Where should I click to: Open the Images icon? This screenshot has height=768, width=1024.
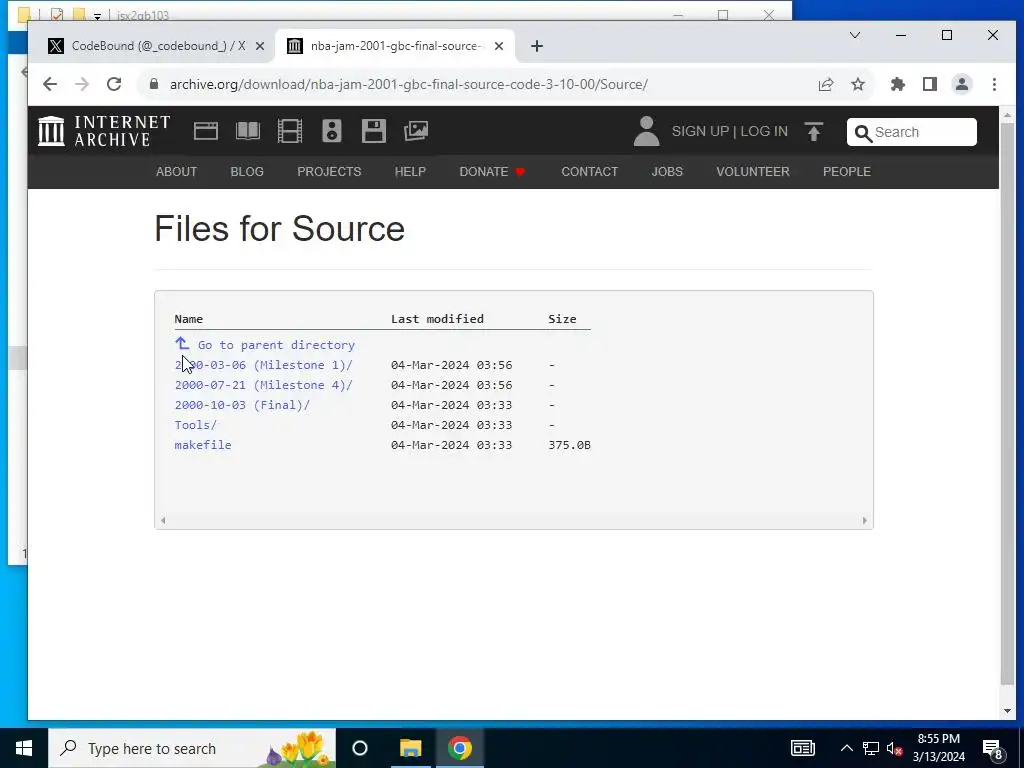[415, 131]
